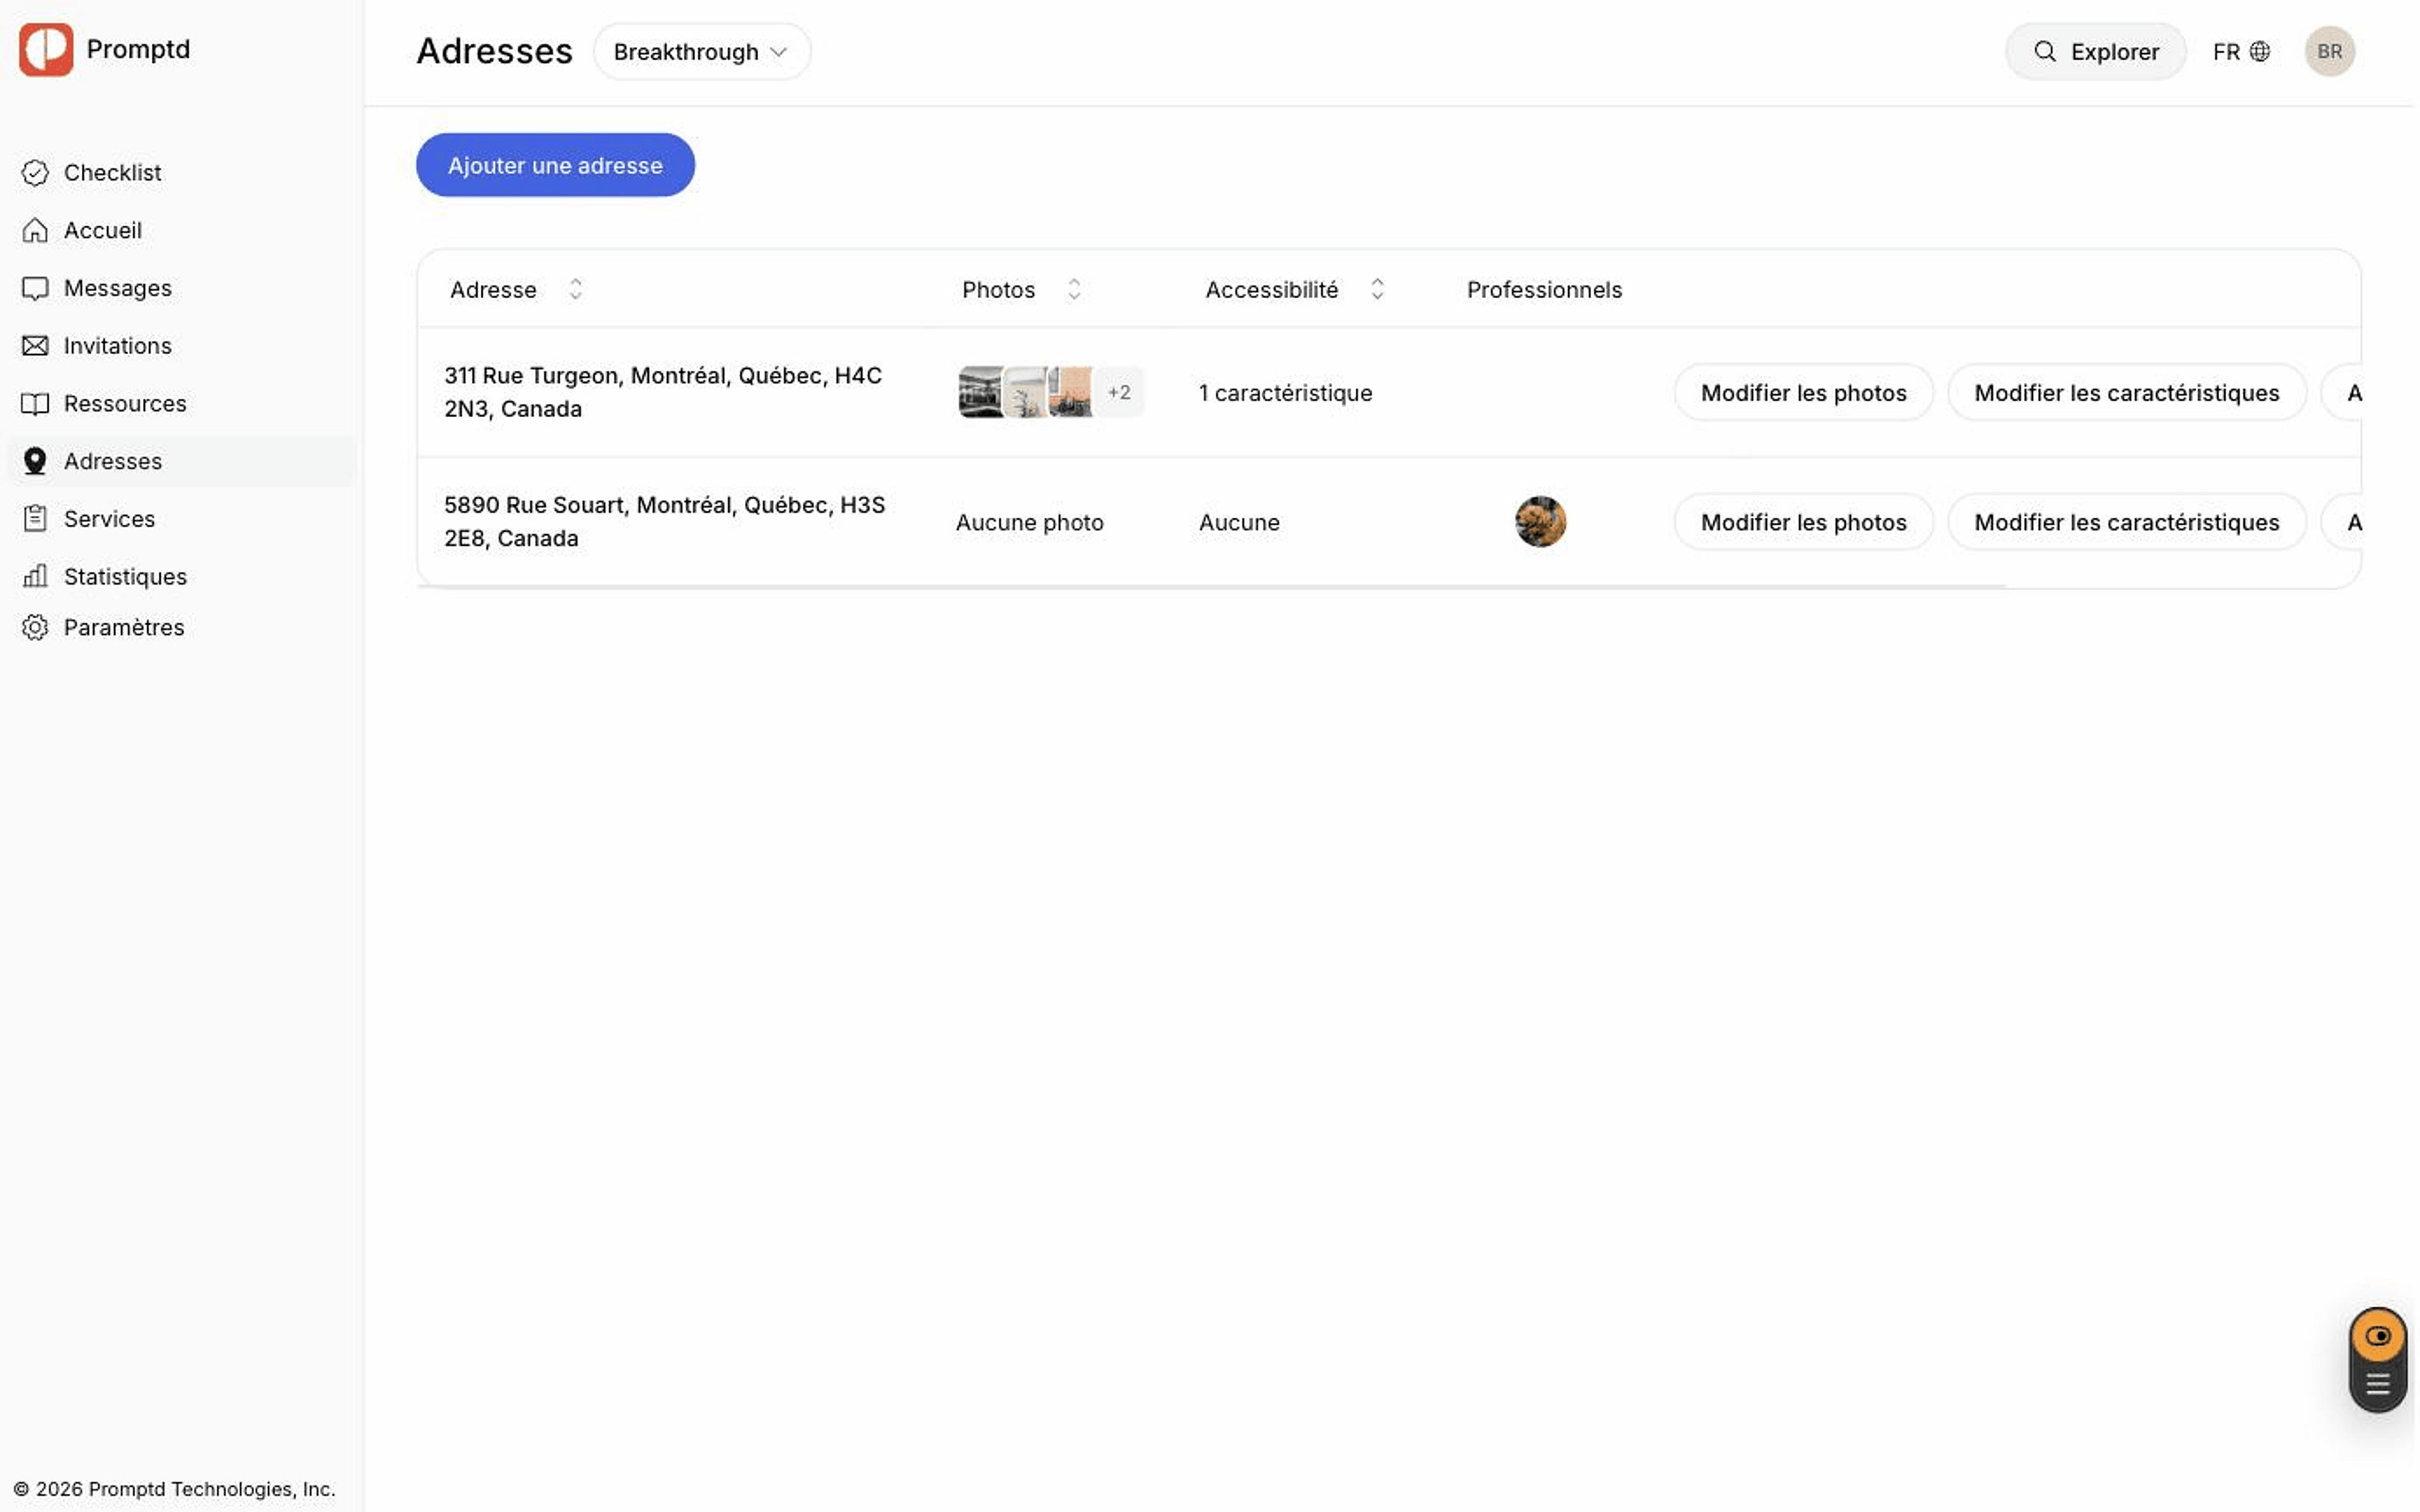Click the magnifier icon in Explorer

click(2046, 51)
